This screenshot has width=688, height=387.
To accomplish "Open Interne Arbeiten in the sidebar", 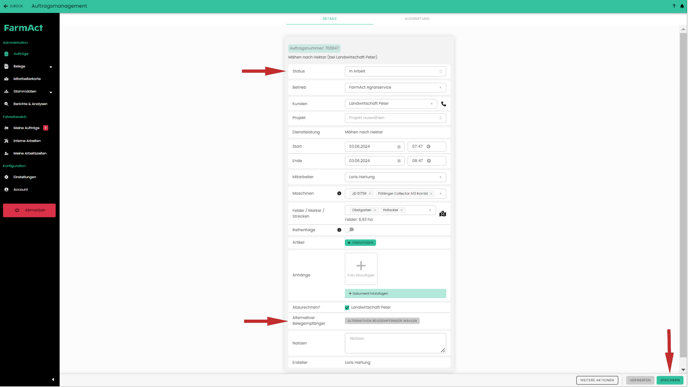I will click(27, 141).
